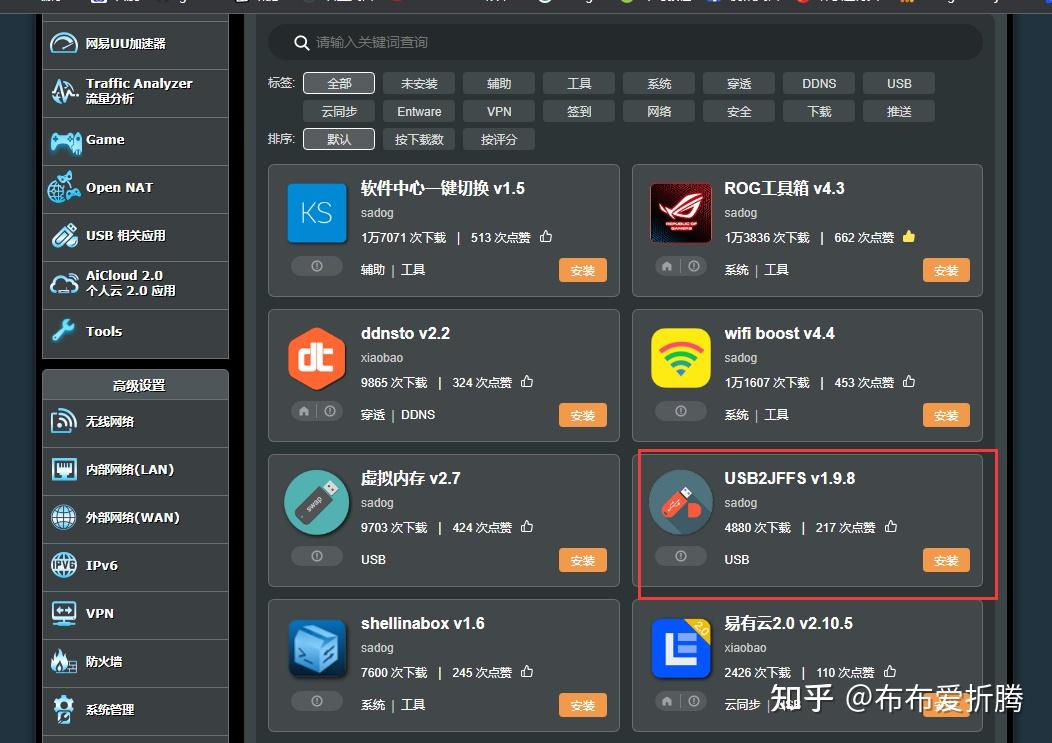
Task: Like the shellinabox plugin
Action: click(527, 671)
